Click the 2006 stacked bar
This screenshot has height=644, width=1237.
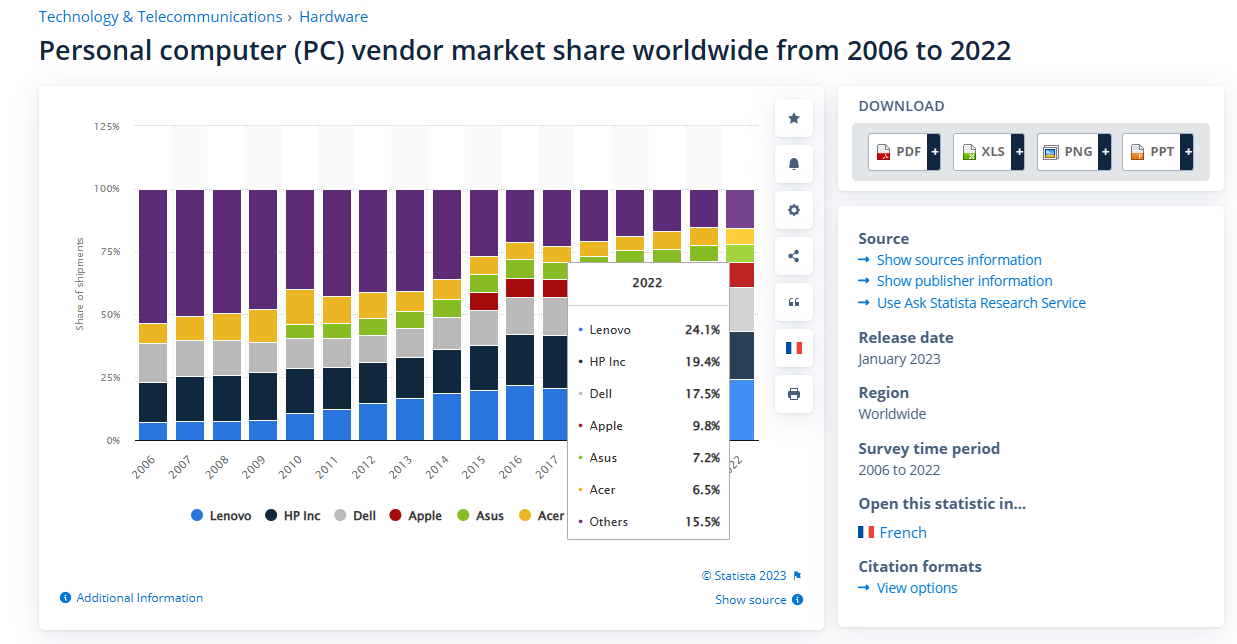point(153,315)
